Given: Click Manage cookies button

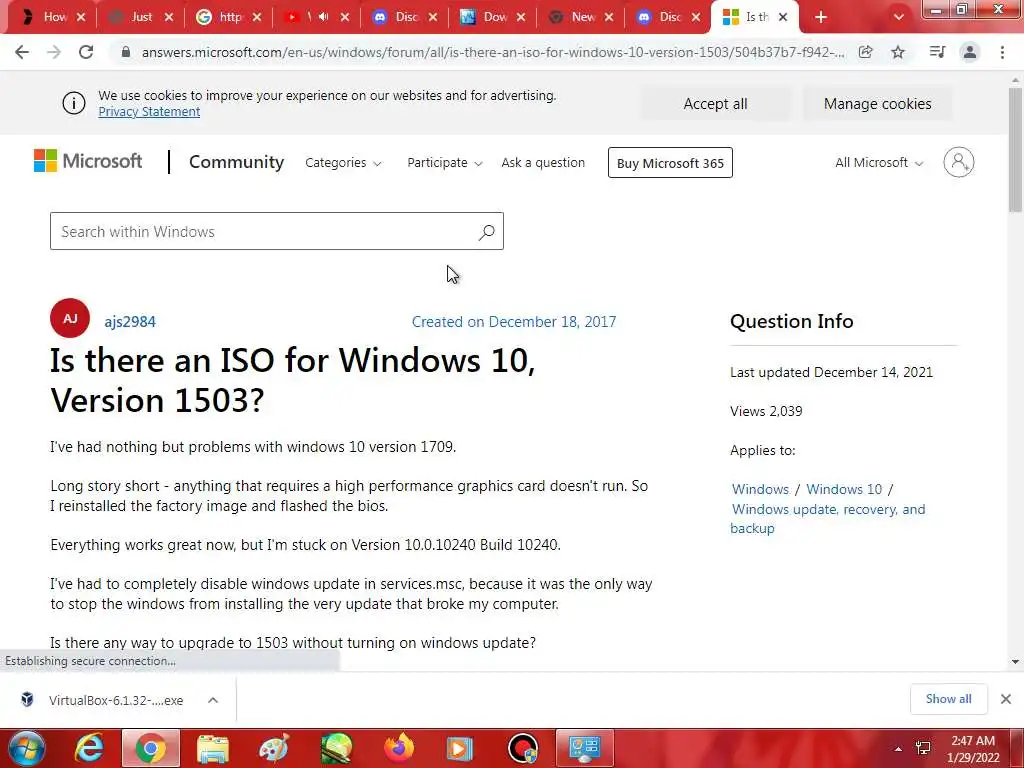Looking at the screenshot, I should pyautogui.click(x=877, y=104).
